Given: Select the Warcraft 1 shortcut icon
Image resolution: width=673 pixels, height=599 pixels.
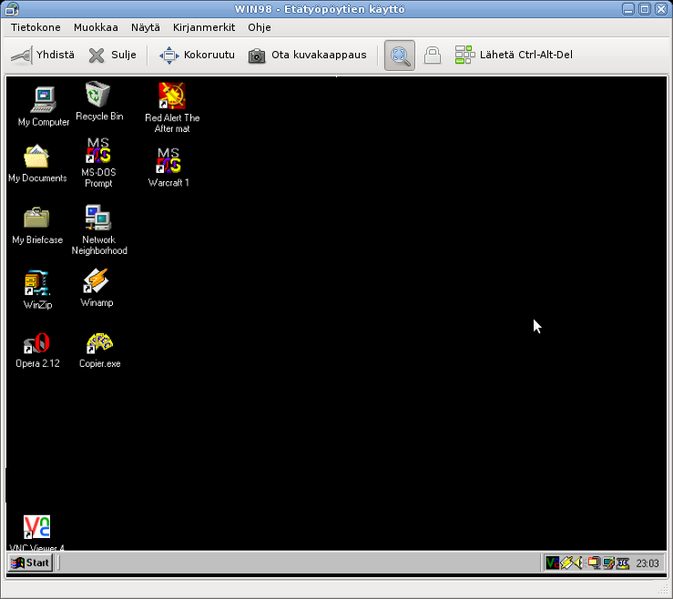Looking at the screenshot, I should point(168,161).
